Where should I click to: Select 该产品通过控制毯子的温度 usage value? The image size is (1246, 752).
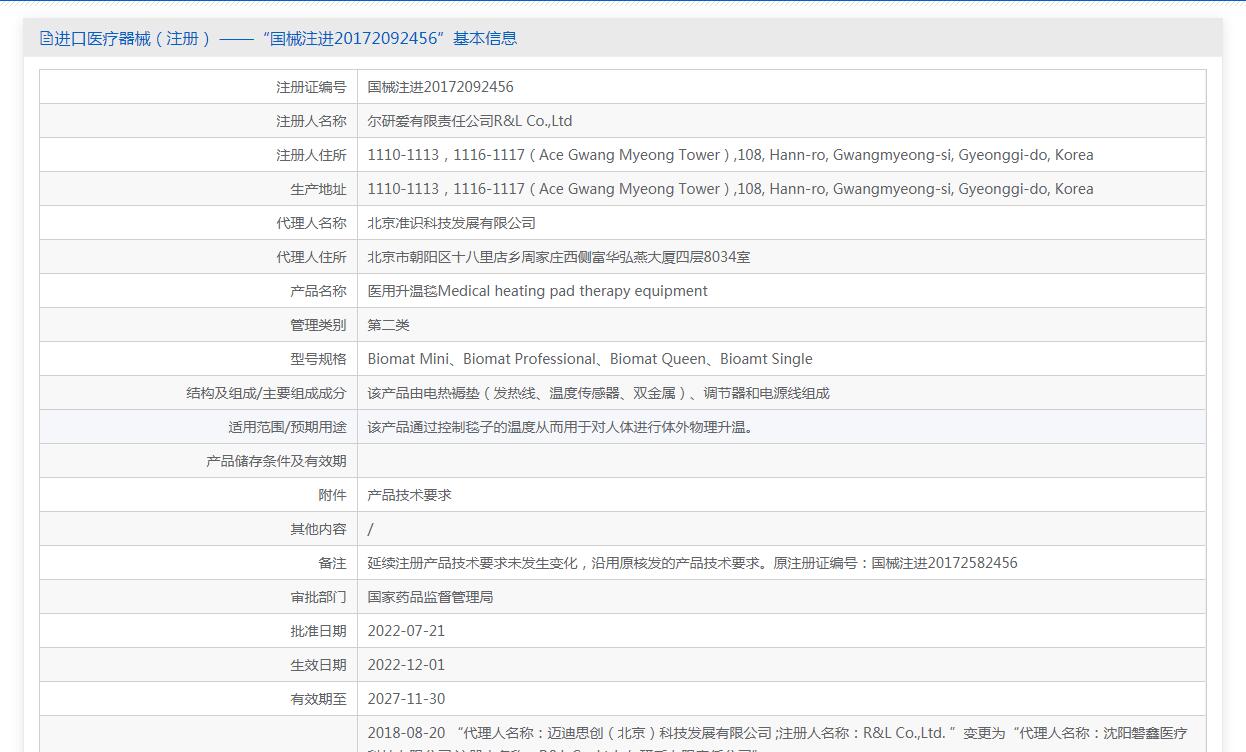click(x=561, y=427)
